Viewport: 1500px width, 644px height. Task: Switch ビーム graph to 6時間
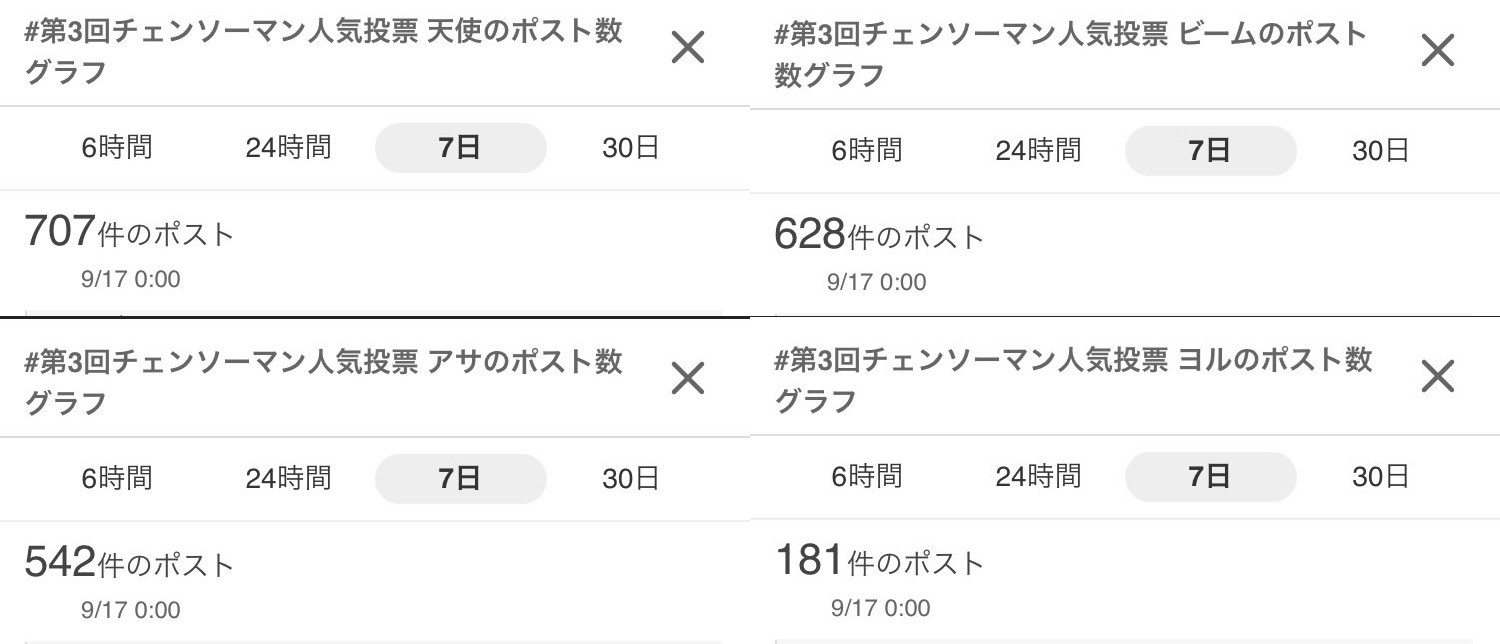867,151
